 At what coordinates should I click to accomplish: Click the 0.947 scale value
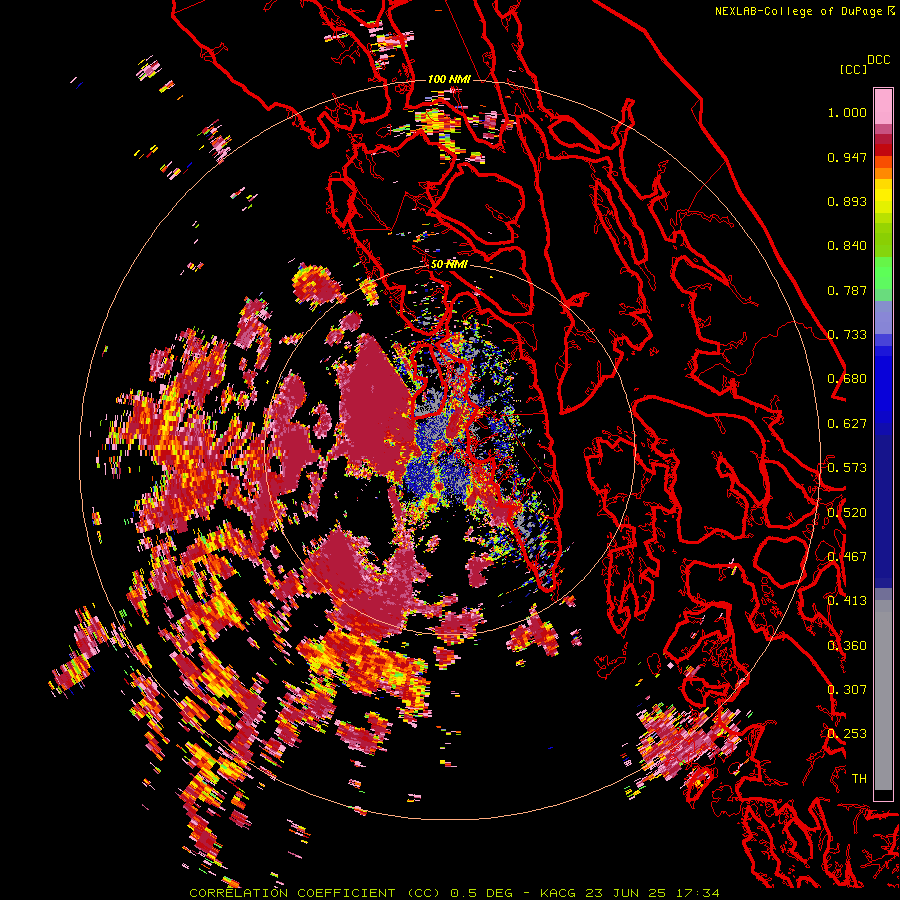pos(847,157)
